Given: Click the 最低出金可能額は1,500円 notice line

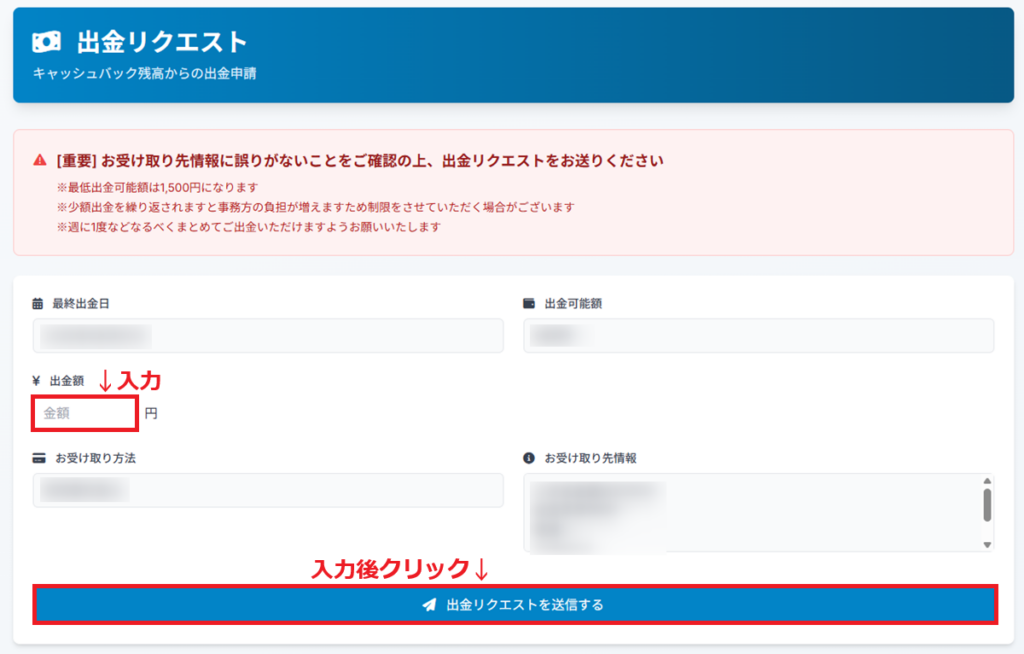Looking at the screenshot, I should tap(158, 187).
